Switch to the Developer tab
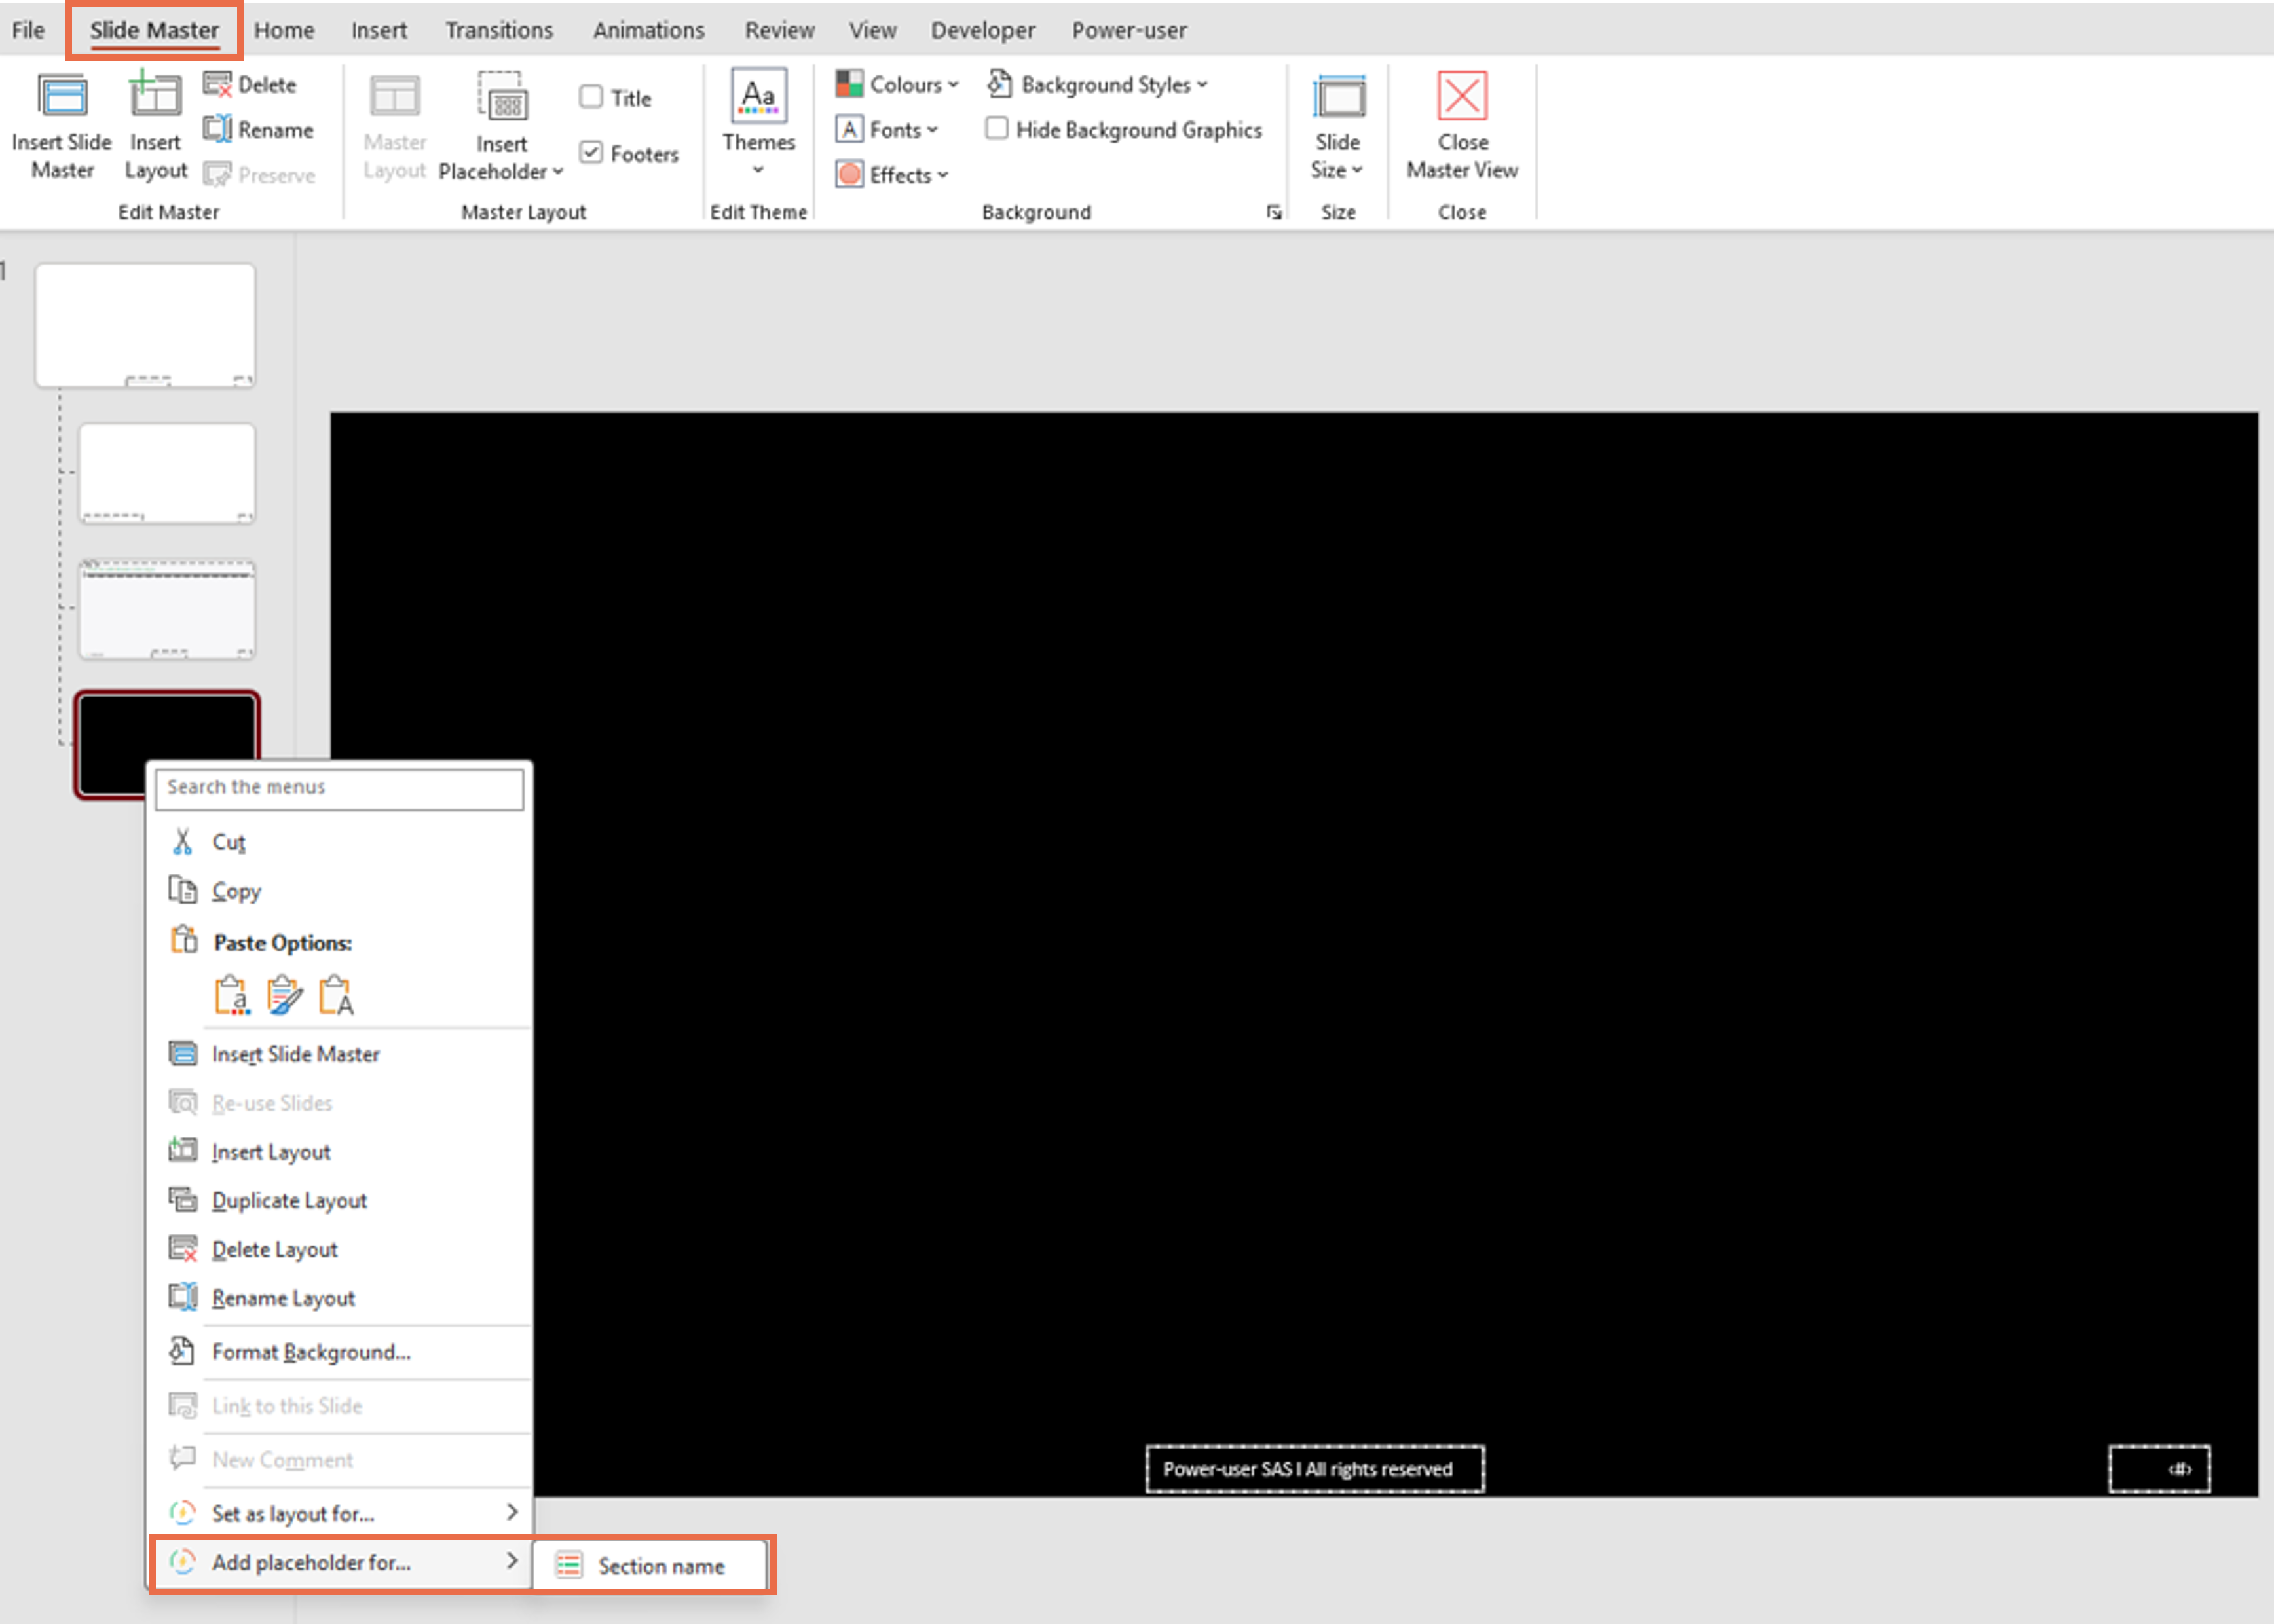 tap(983, 30)
